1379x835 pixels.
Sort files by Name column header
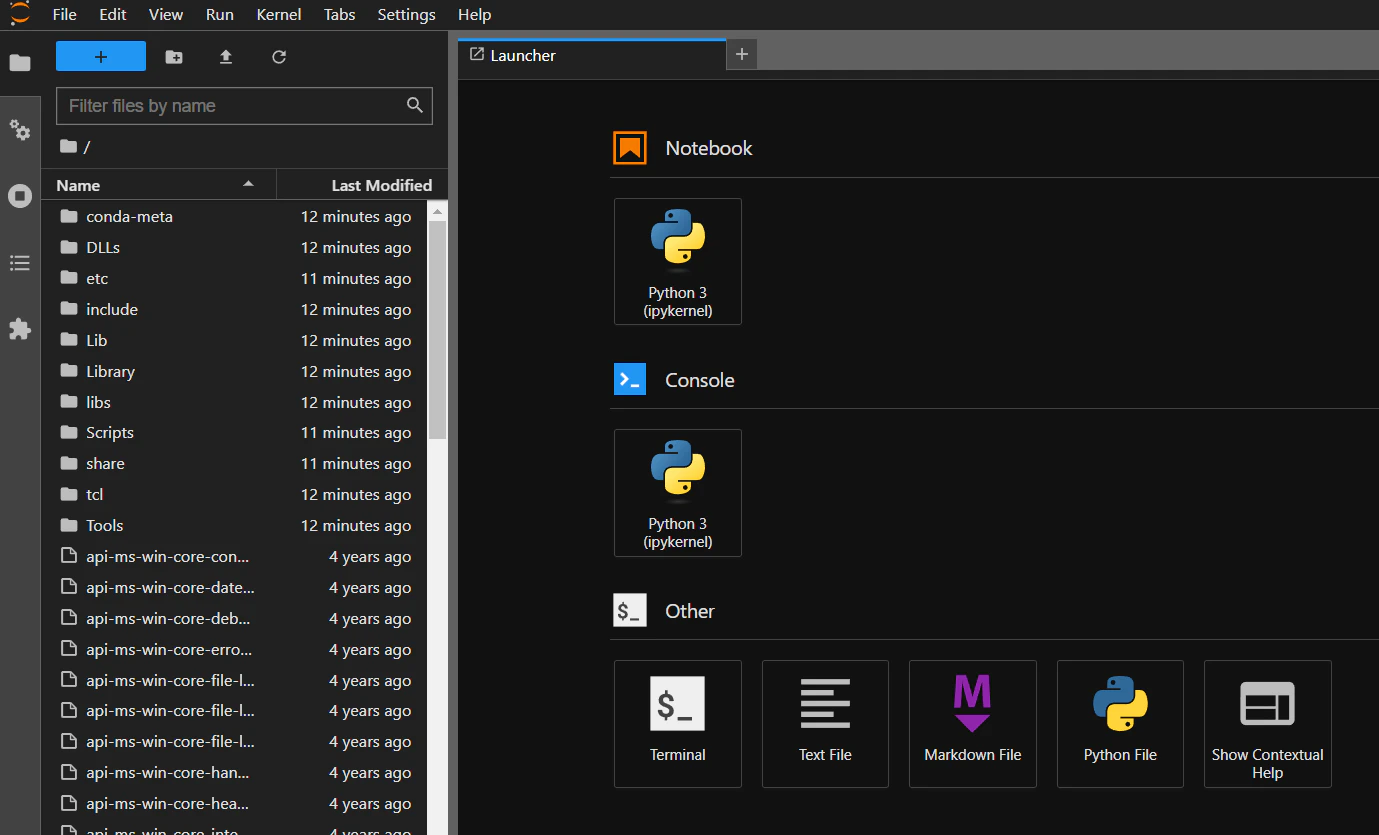click(x=159, y=185)
